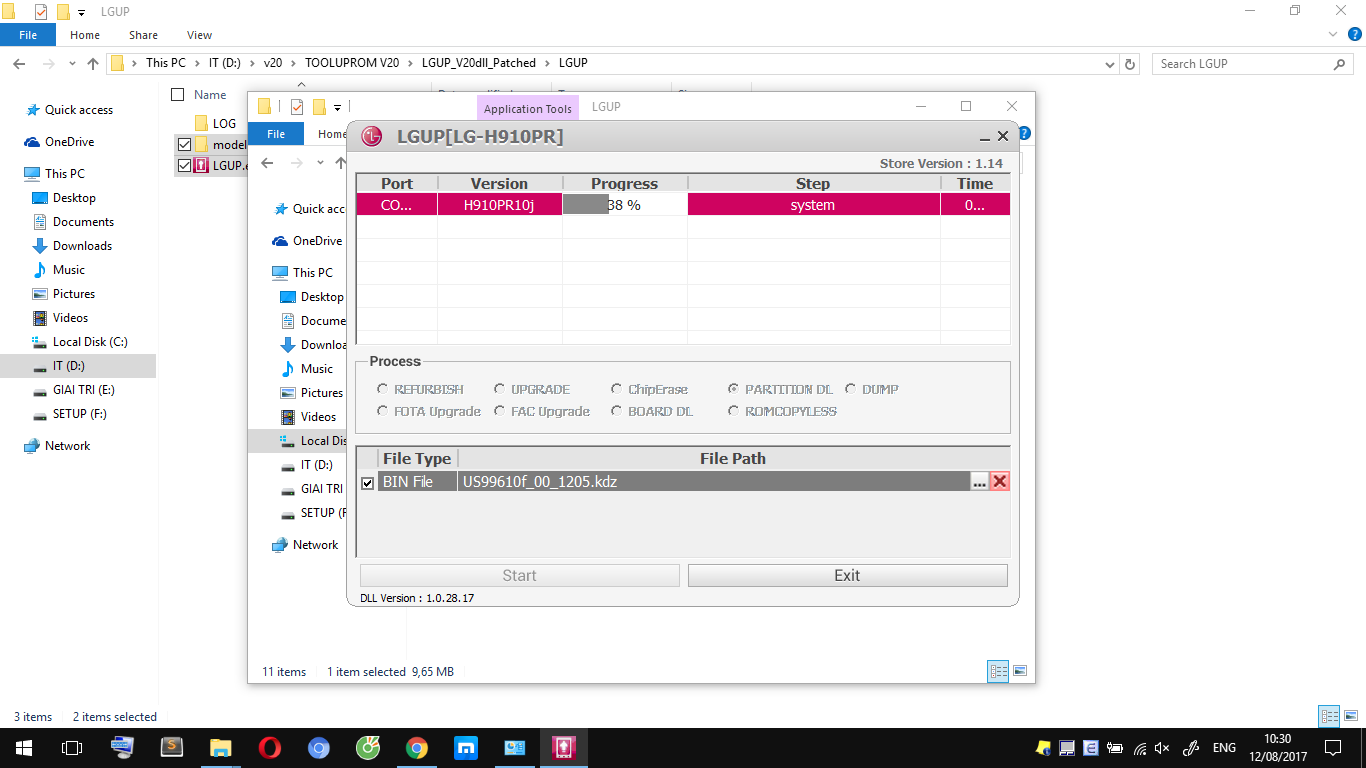Expand the address bar history dropdown
The width and height of the screenshot is (1366, 768).
pos(1110,64)
